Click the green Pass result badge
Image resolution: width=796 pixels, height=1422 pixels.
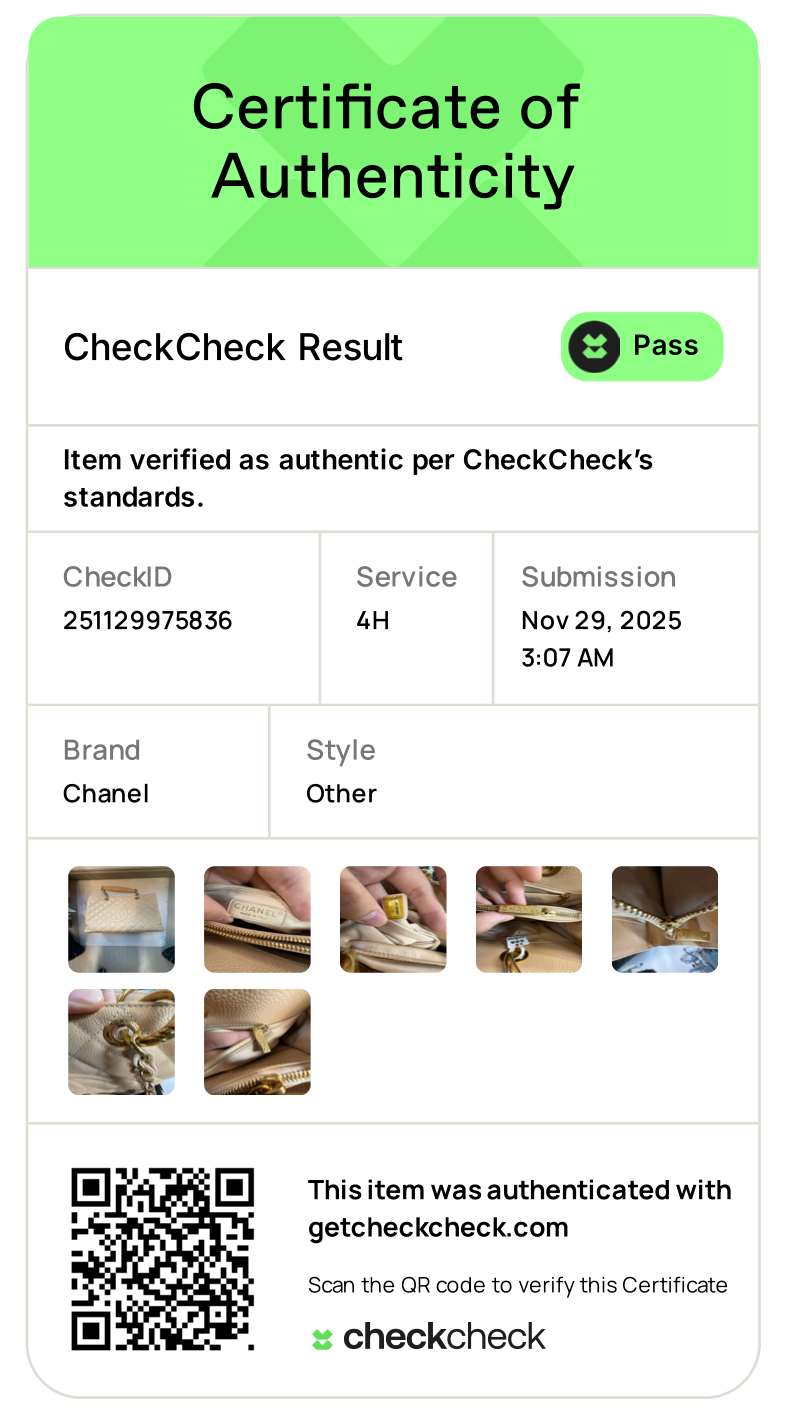(642, 347)
